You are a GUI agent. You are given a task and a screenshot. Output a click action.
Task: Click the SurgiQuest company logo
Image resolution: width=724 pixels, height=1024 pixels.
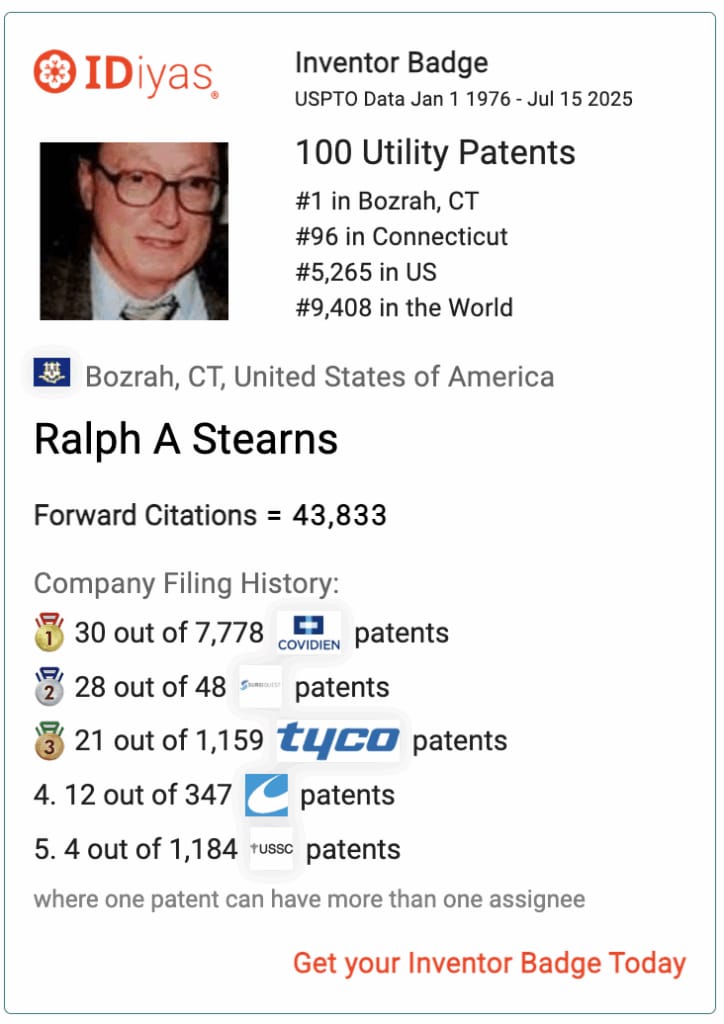[x=260, y=686]
